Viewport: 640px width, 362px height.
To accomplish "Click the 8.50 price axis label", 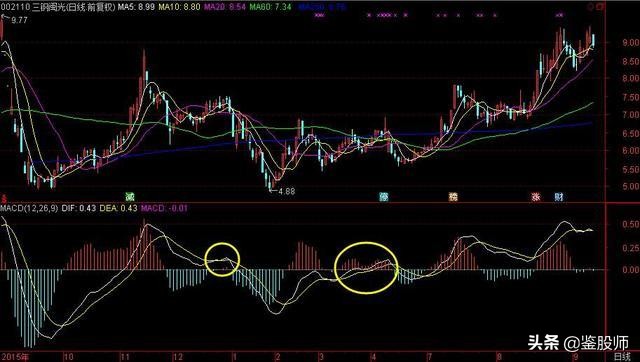I will click(631, 62).
